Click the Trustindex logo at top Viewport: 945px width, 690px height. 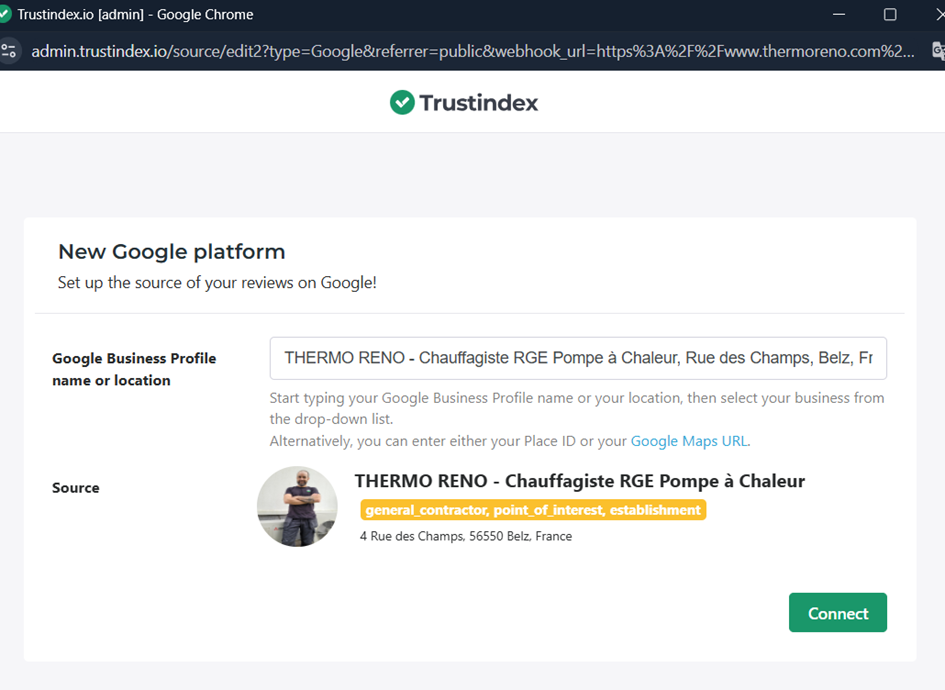click(463, 102)
